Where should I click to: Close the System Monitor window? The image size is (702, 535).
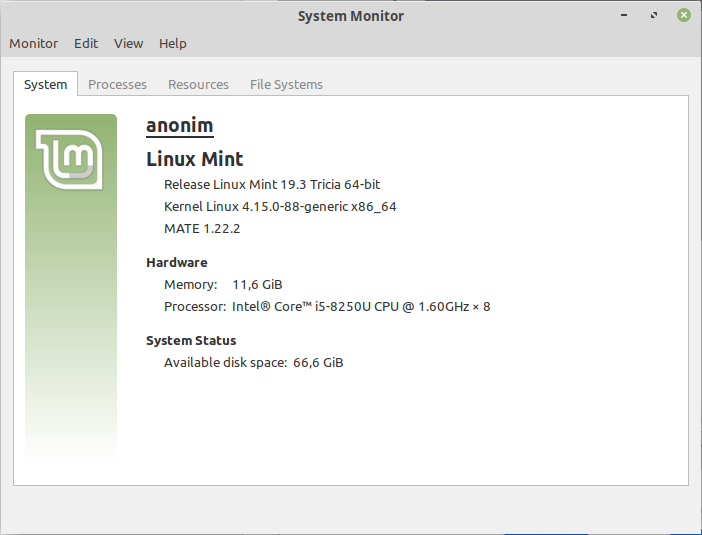(684, 15)
